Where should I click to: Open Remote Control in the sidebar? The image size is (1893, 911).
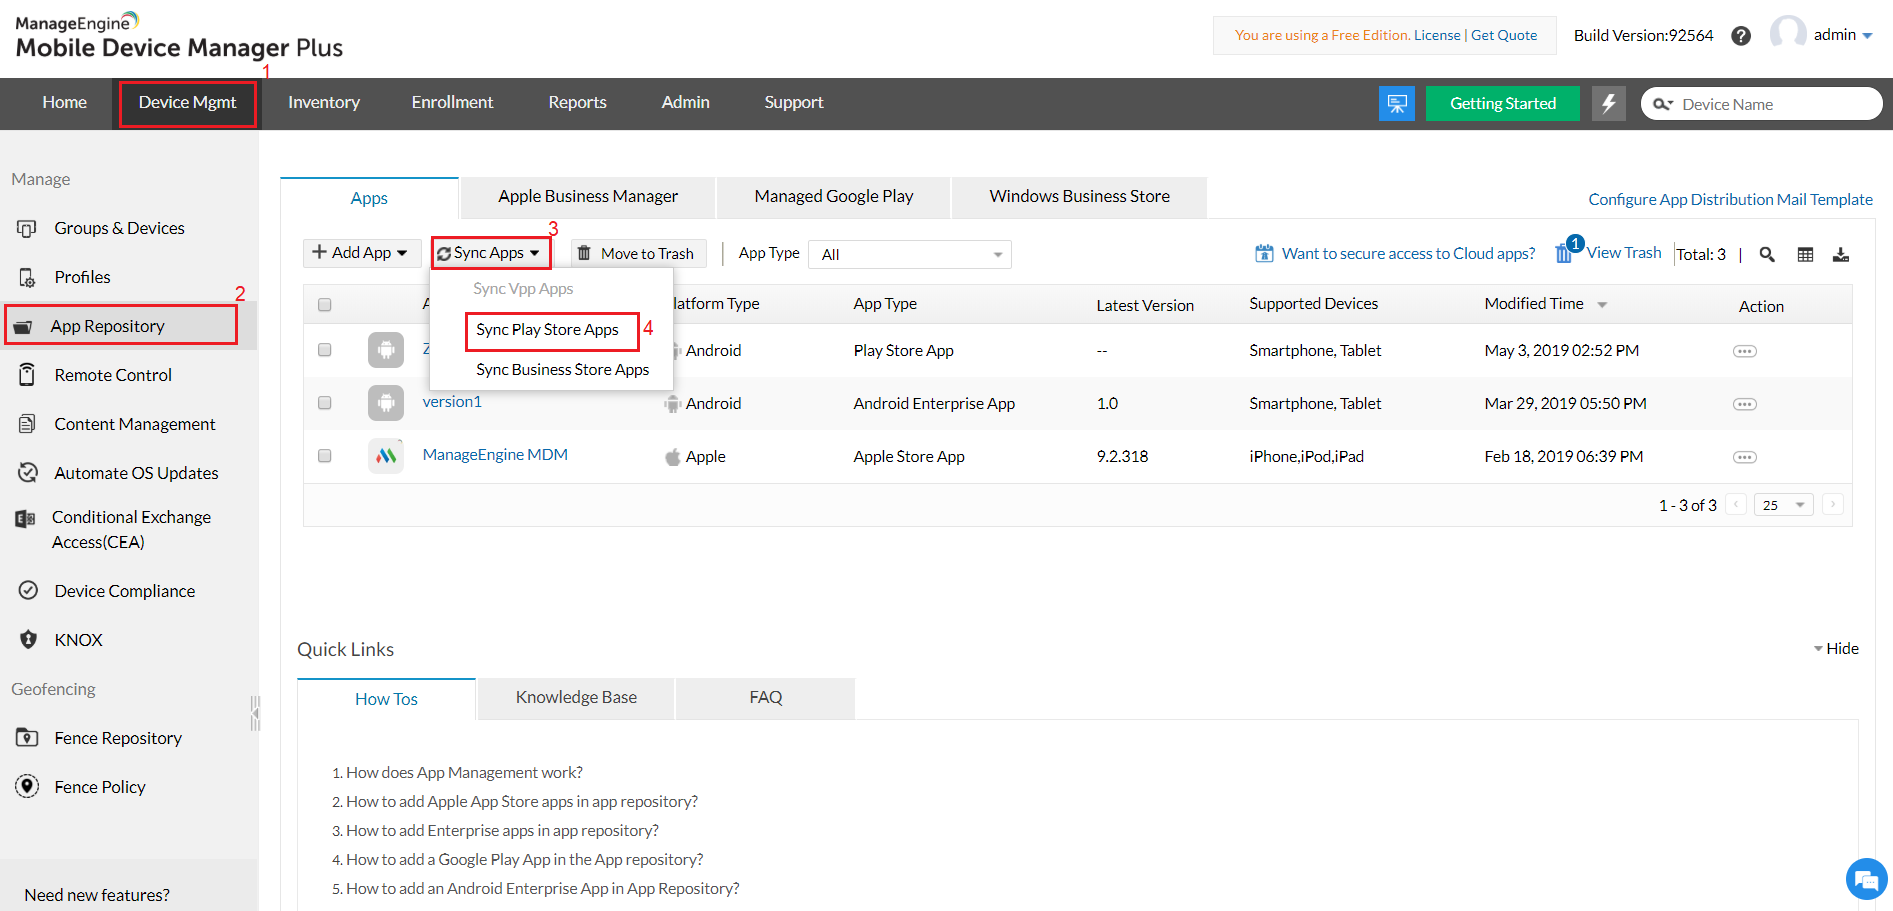(x=113, y=375)
